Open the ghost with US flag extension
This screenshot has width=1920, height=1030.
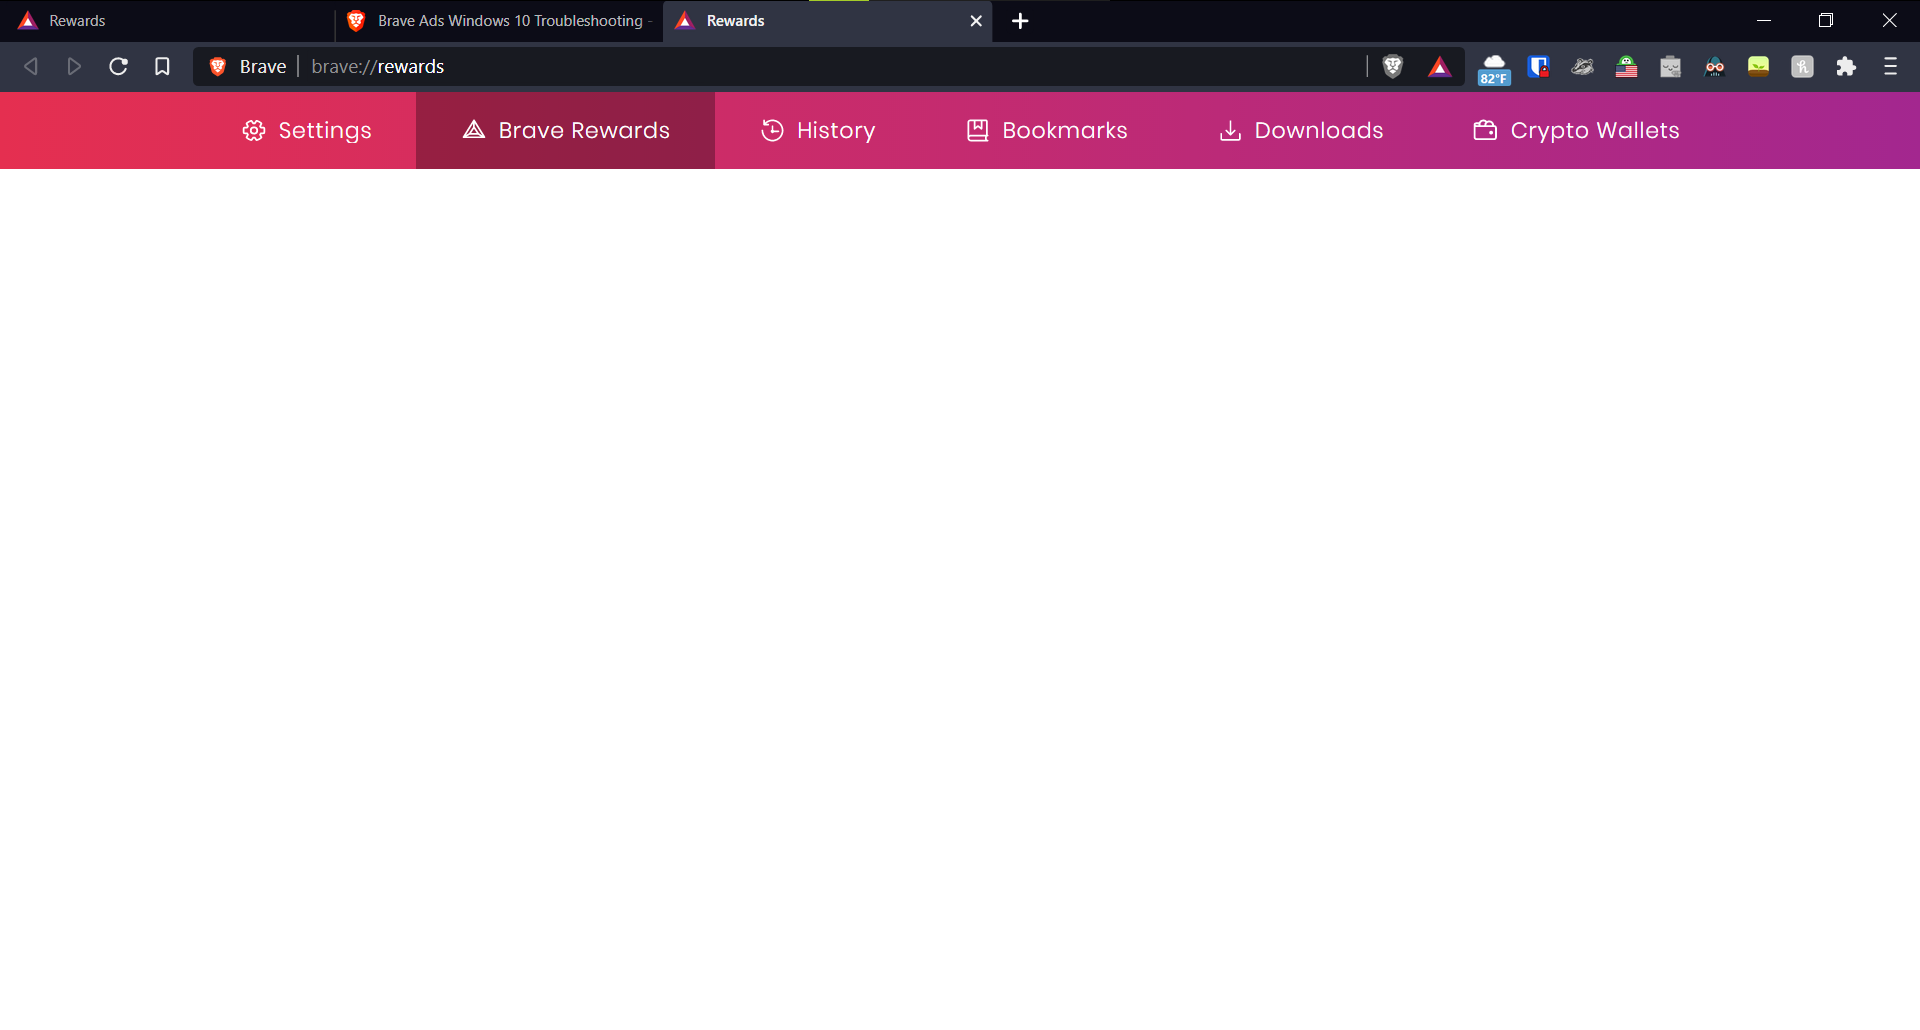1626,67
